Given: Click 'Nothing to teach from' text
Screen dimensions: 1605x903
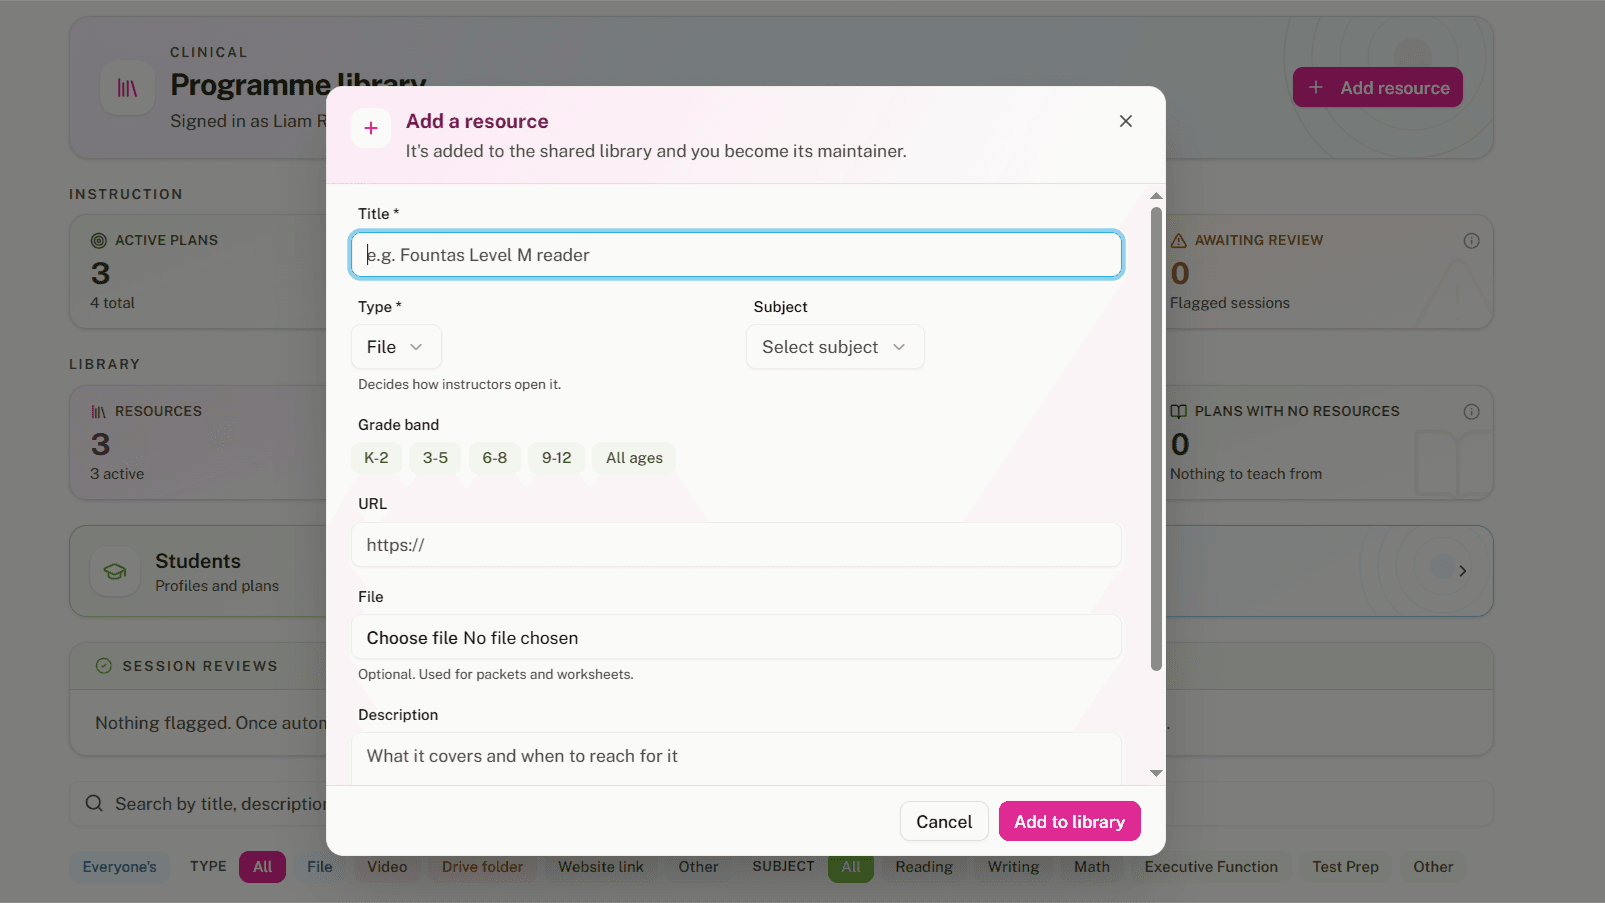Looking at the screenshot, I should [x=1246, y=474].
